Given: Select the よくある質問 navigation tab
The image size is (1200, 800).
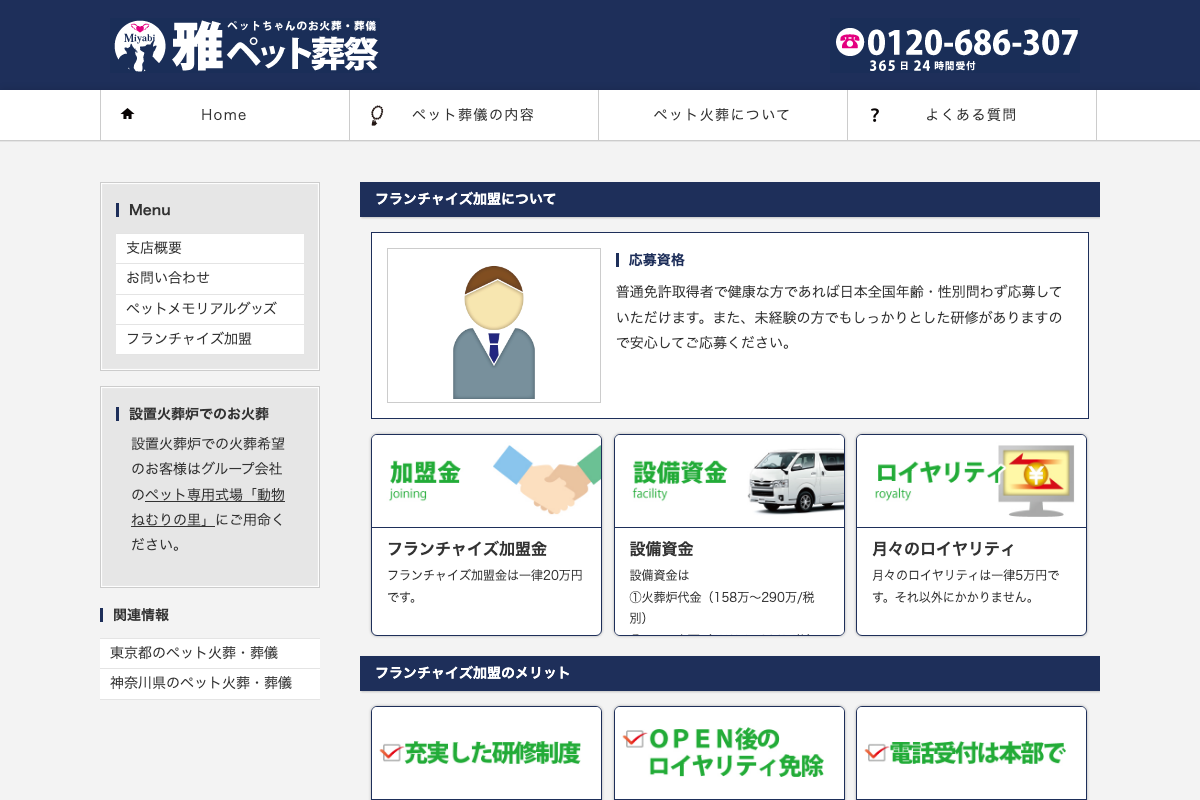Looking at the screenshot, I should point(972,115).
